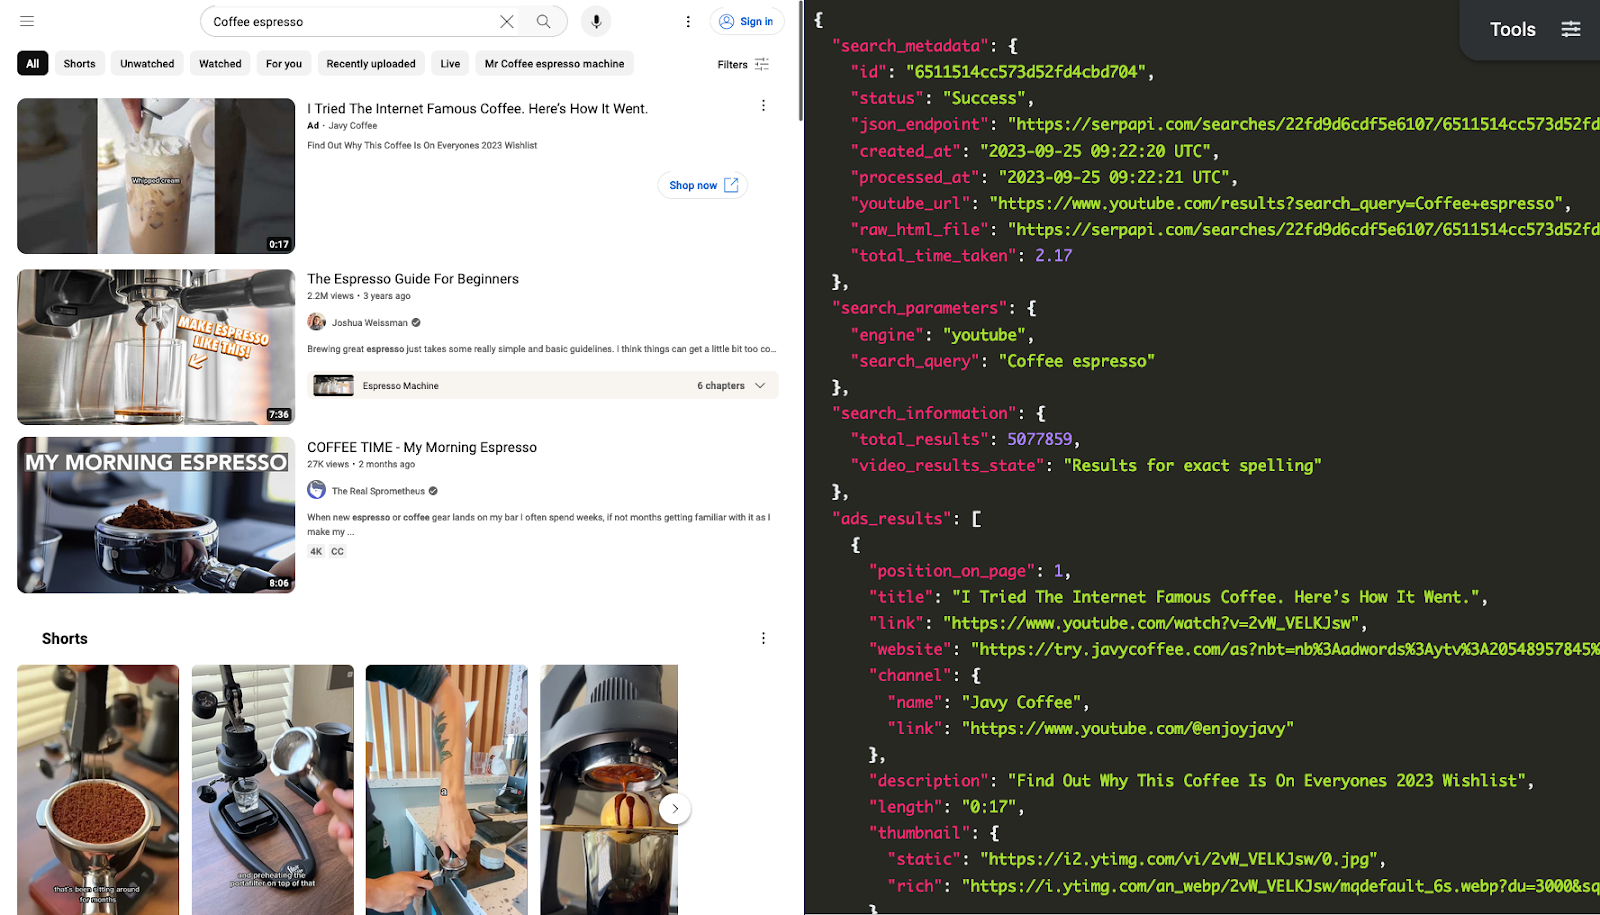Image resolution: width=1600 pixels, height=915 pixels.
Task: Open The Espresso Guide For Beginners thumbnail
Action: click(156, 347)
